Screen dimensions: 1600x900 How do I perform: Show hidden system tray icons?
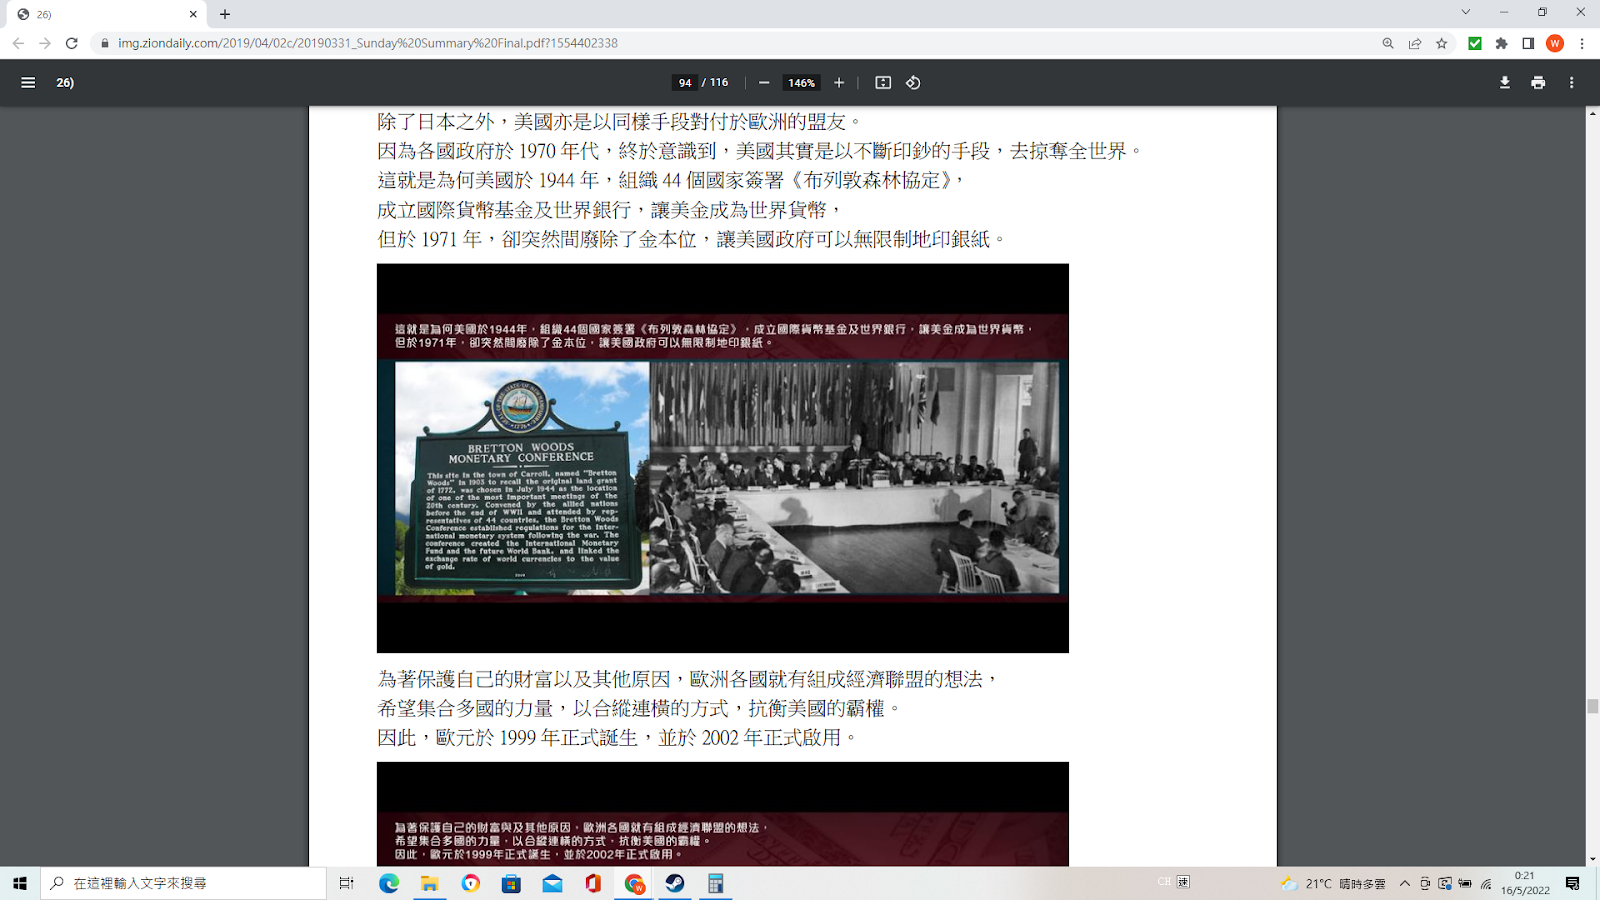tap(1405, 883)
